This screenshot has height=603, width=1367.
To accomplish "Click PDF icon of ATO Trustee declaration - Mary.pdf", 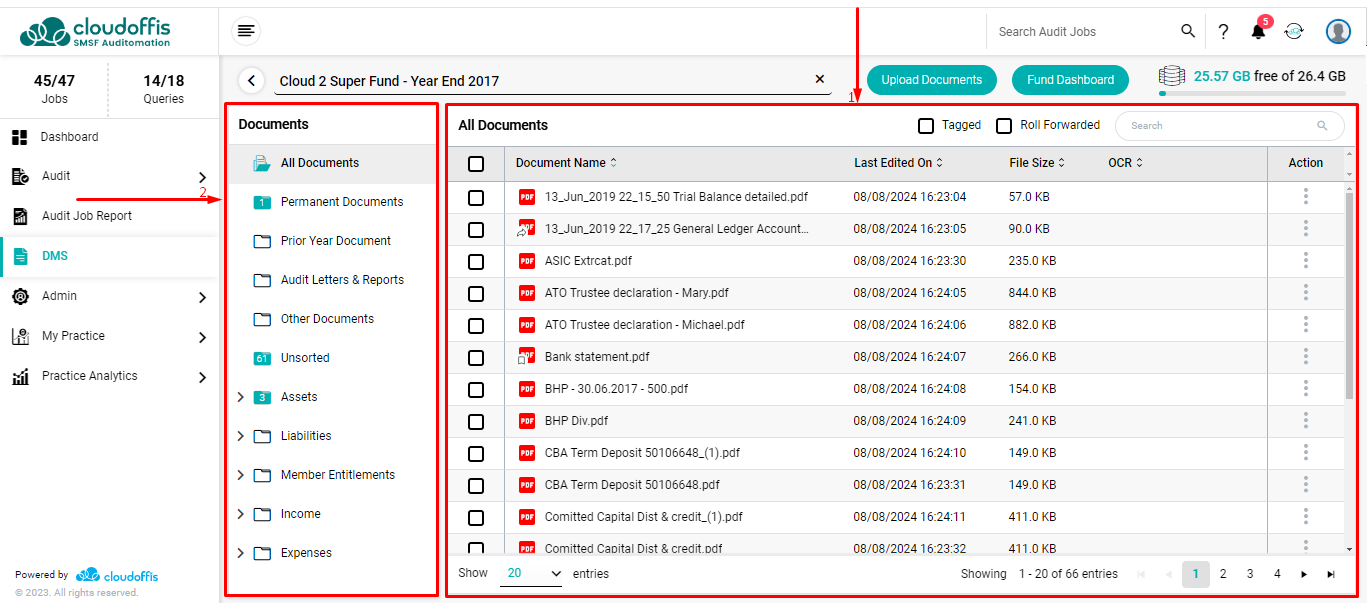I will 527,293.
